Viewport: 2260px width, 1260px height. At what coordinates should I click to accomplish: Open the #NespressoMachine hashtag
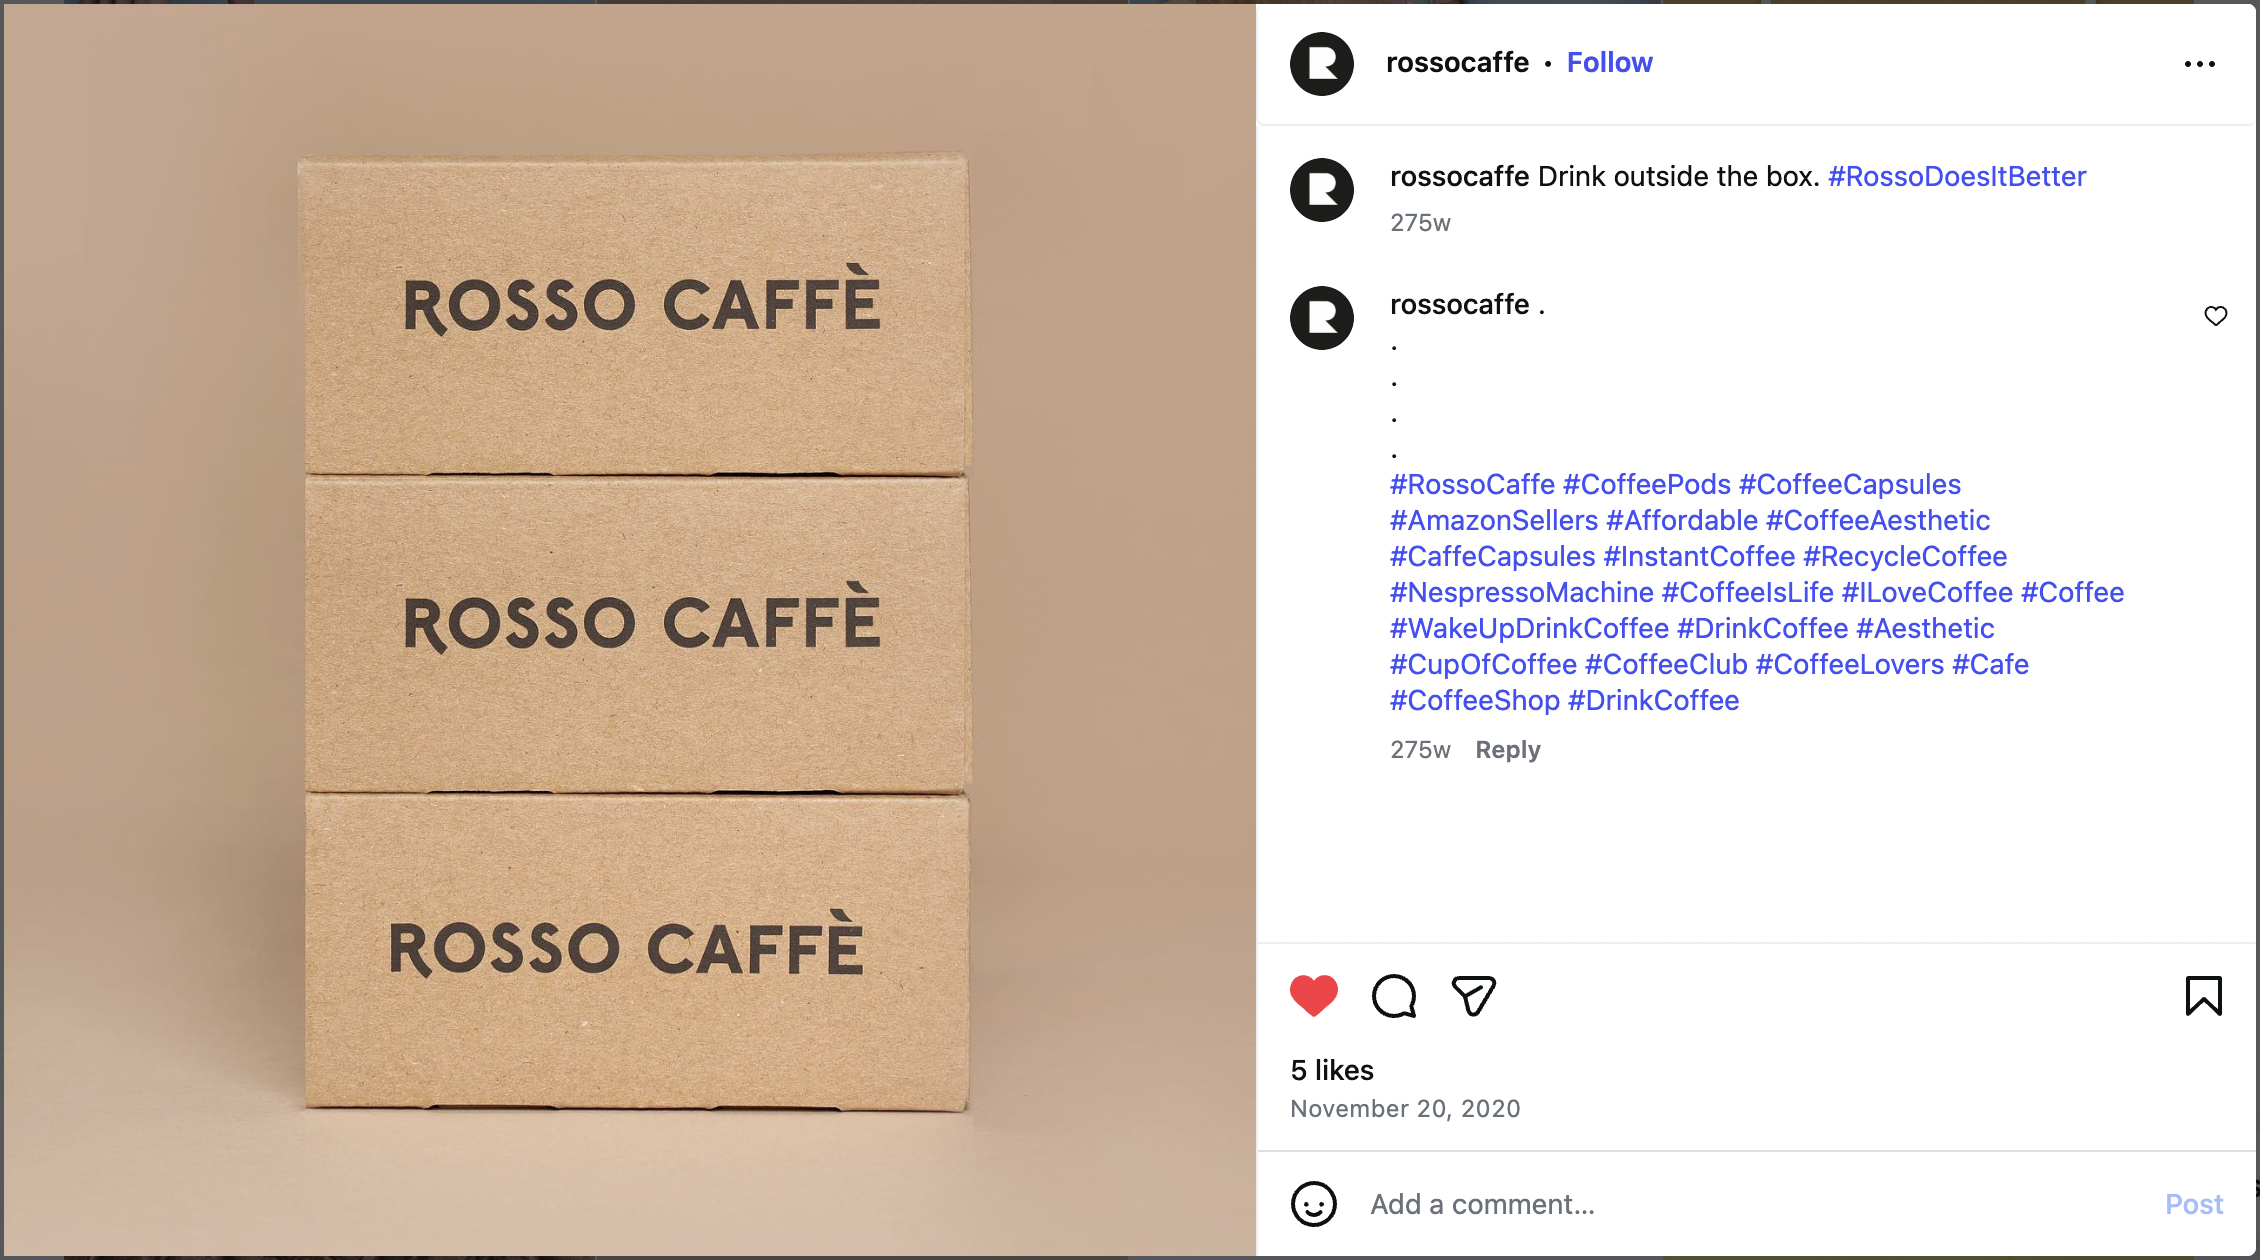(1521, 593)
